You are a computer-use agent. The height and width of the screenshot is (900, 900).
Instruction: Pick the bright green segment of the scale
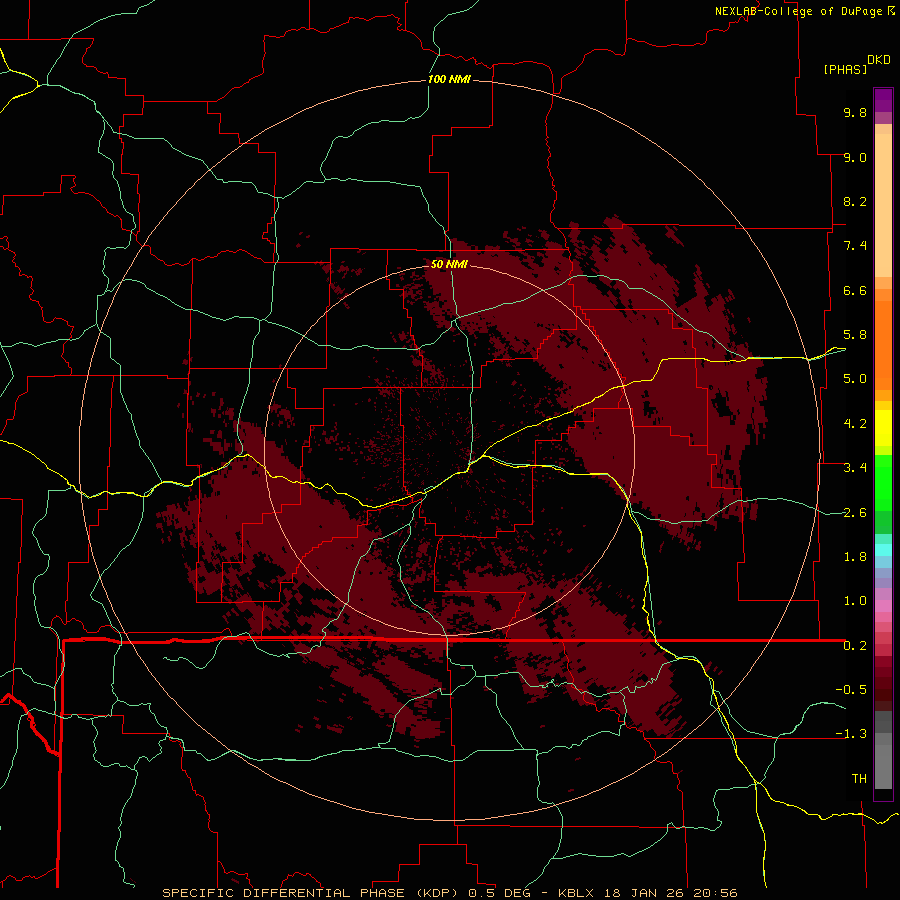(883, 482)
